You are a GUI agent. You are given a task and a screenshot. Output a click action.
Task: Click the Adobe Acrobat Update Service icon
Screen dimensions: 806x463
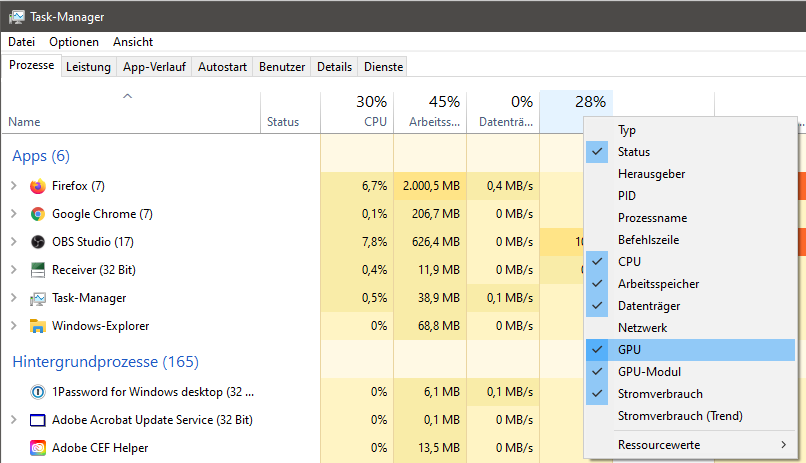[x=38, y=420]
